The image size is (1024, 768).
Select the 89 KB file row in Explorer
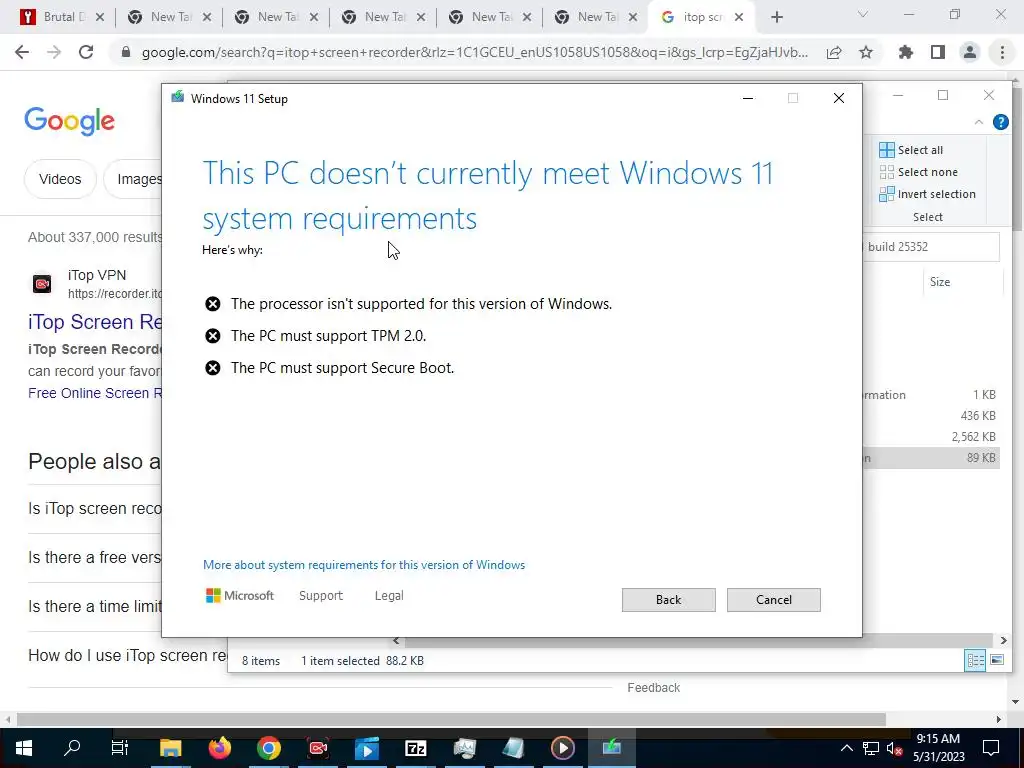(x=931, y=458)
